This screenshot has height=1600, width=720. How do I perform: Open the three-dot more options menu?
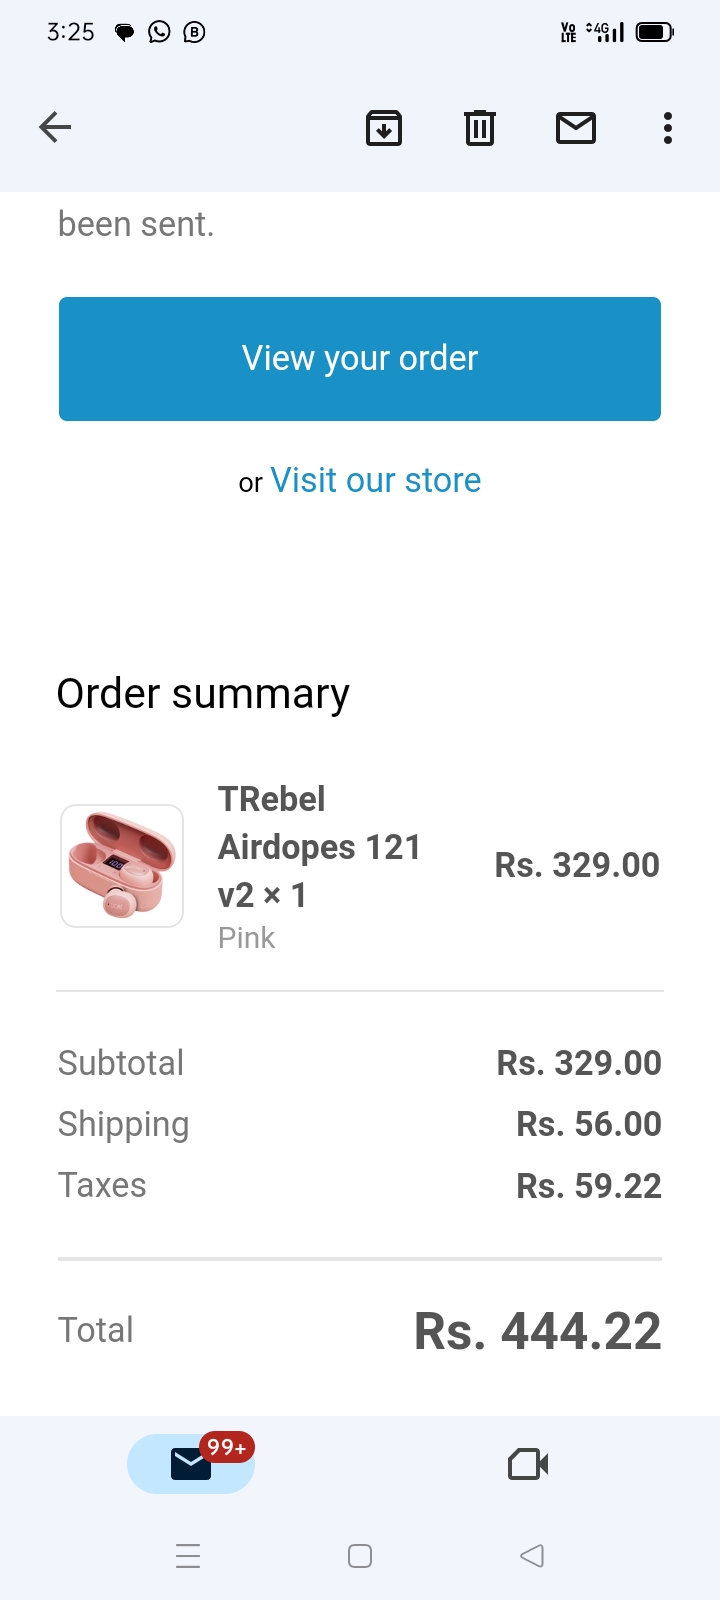[x=668, y=128]
